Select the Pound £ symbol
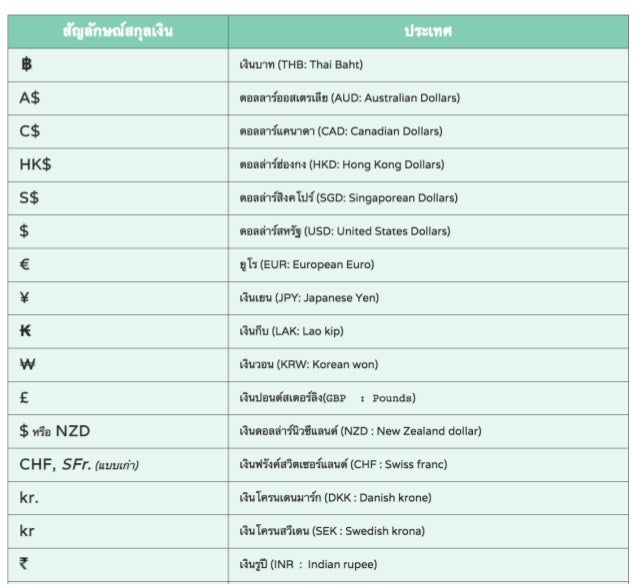 [25, 397]
